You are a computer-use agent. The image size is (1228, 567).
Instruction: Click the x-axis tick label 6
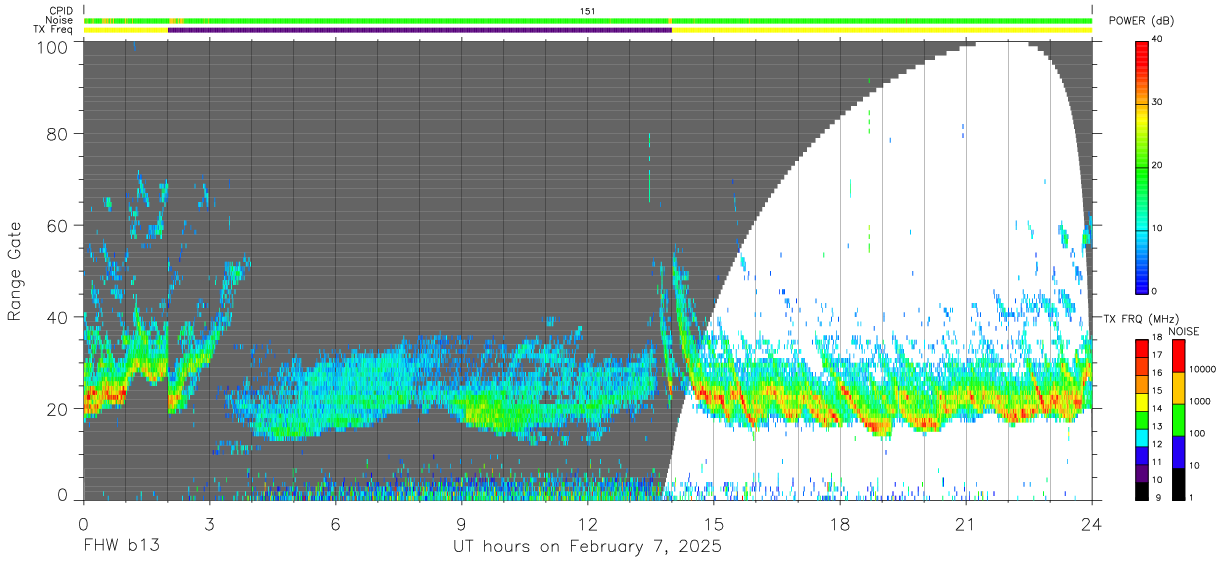(335, 523)
